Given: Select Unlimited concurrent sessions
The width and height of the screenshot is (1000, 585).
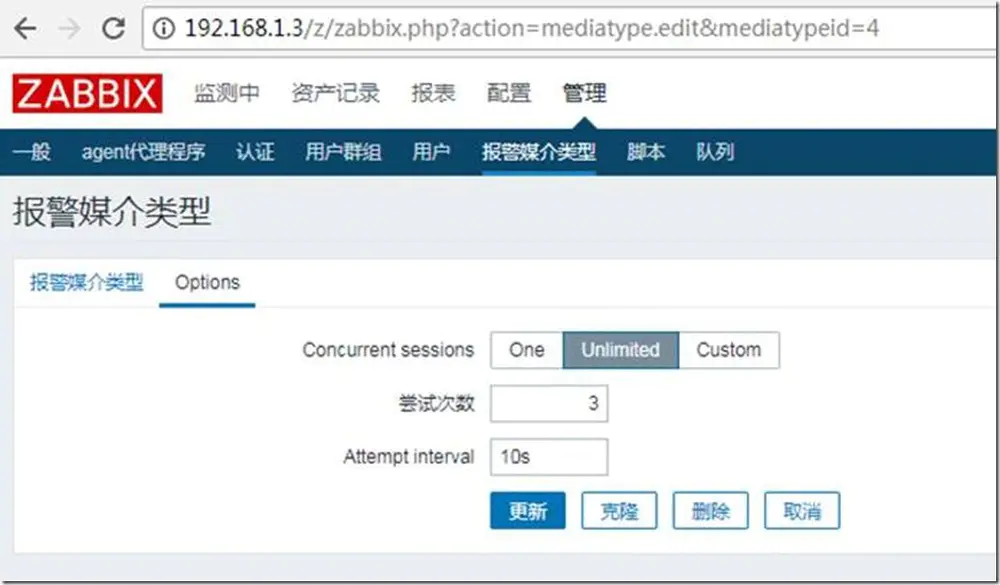Looking at the screenshot, I should pyautogui.click(x=621, y=350).
